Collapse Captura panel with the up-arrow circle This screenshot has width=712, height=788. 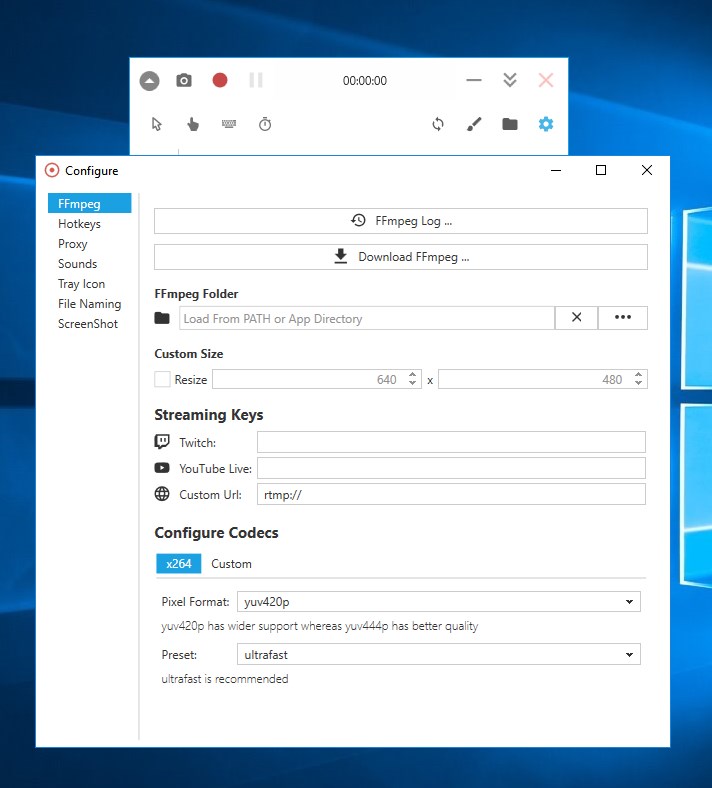[x=150, y=81]
